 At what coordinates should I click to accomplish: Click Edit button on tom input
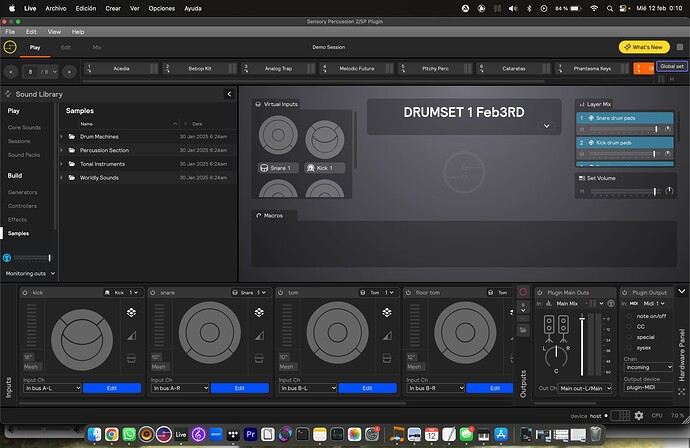[367, 388]
